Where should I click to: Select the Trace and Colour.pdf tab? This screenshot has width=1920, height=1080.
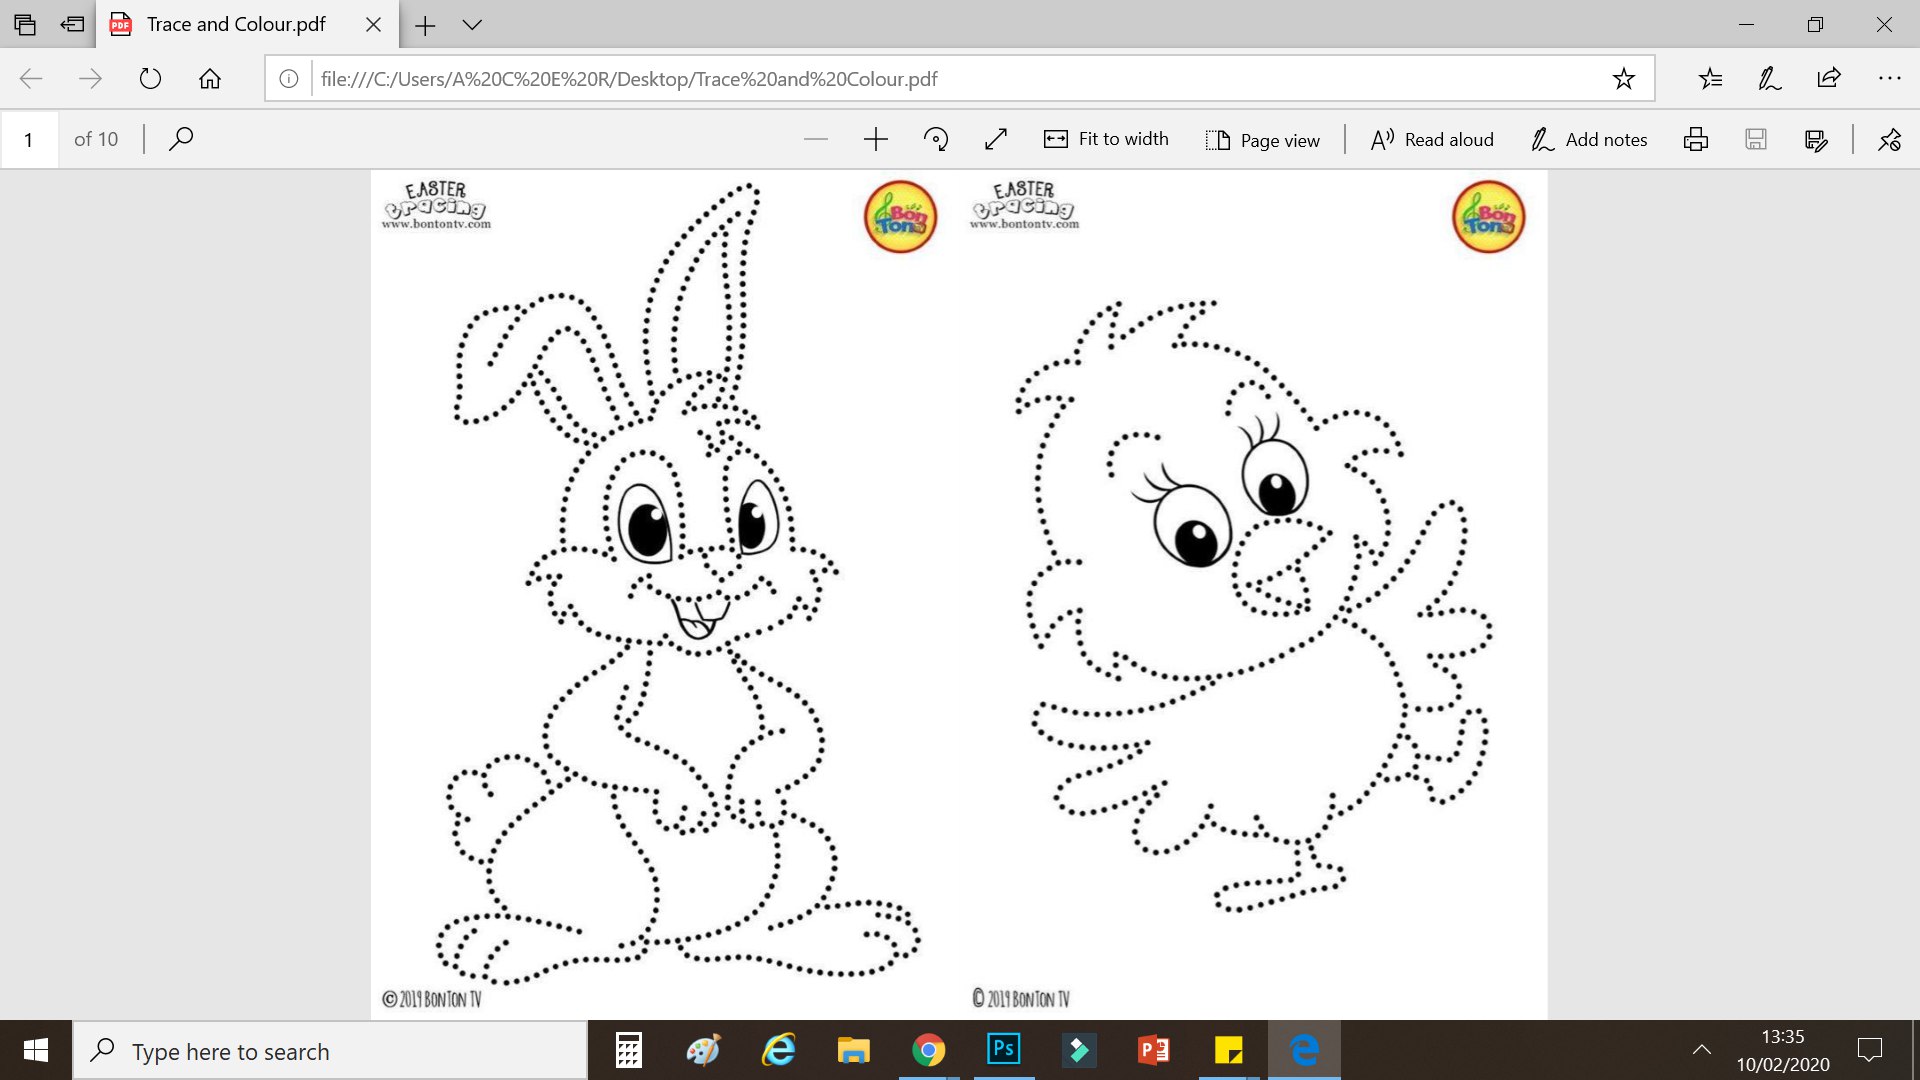(x=235, y=25)
